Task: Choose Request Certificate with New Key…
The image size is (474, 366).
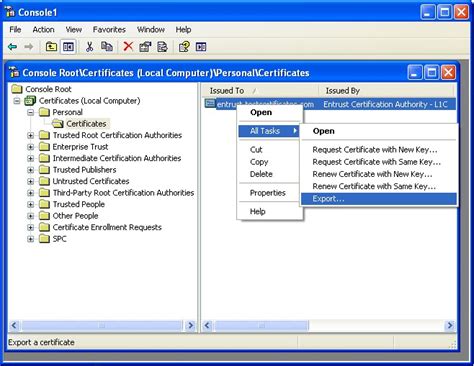Action: 379,150
